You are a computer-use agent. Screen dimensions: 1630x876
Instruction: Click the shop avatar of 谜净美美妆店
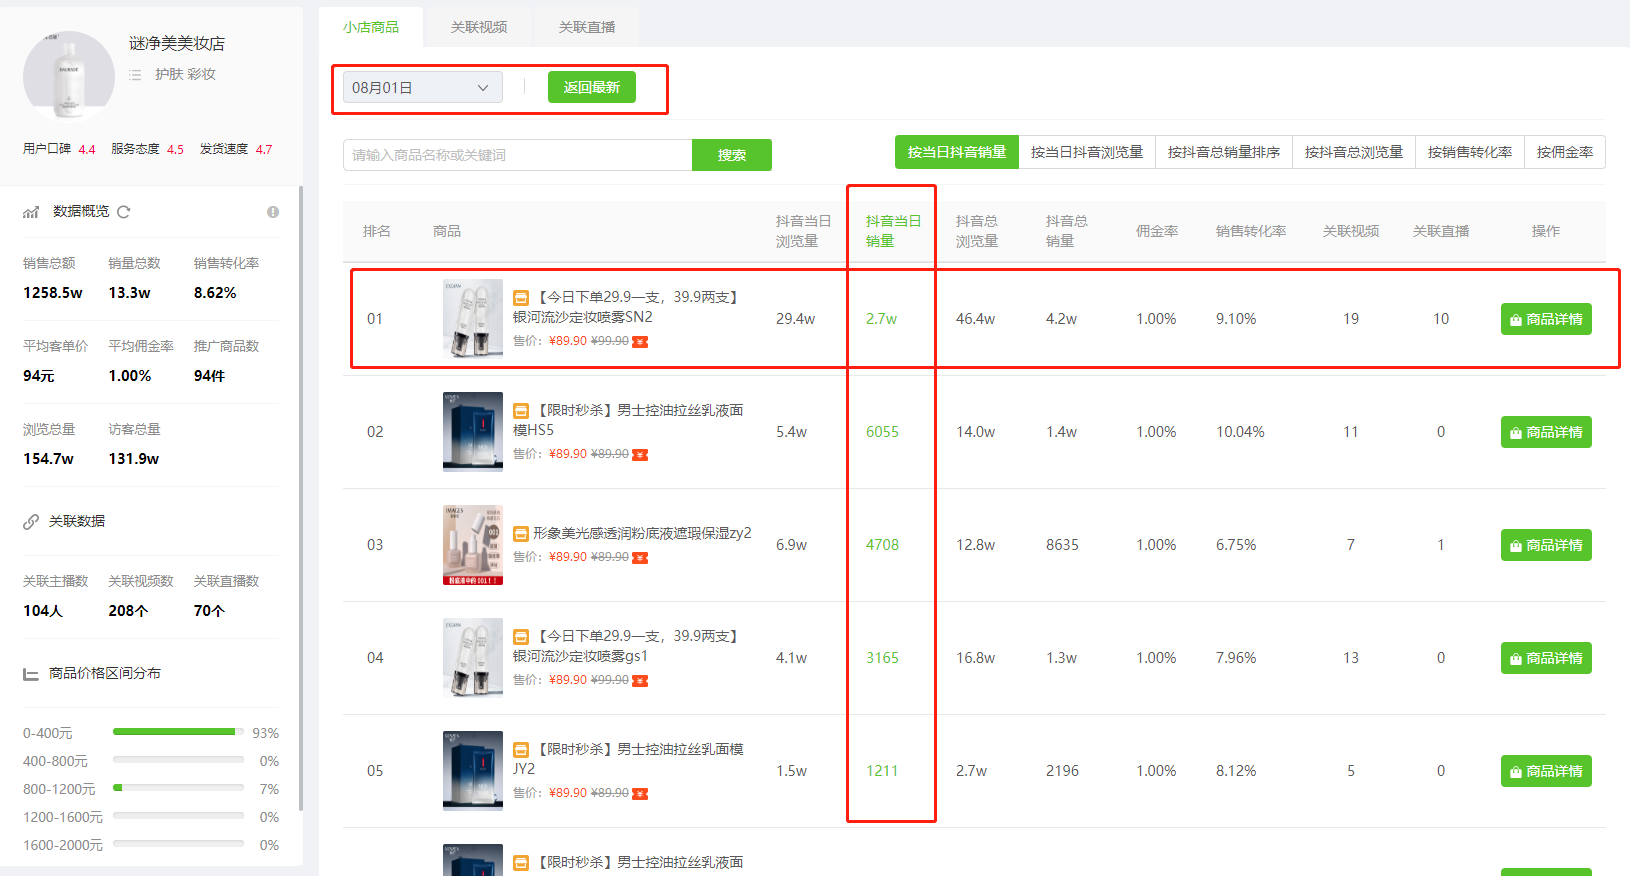(x=69, y=76)
